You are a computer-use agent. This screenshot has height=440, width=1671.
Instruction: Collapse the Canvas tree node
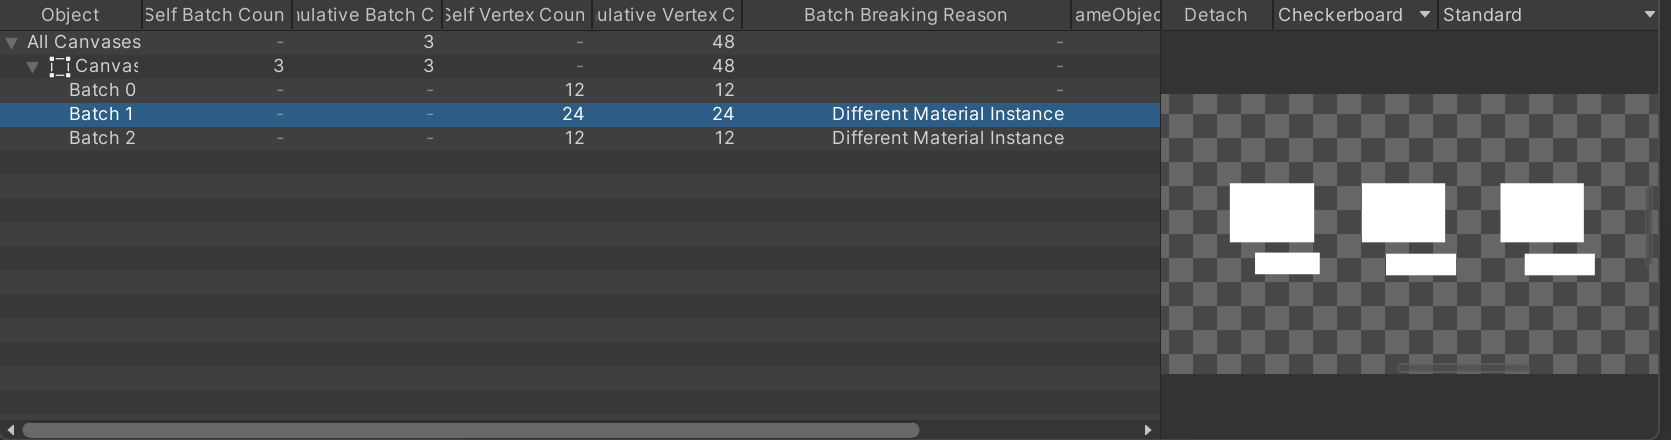point(33,67)
